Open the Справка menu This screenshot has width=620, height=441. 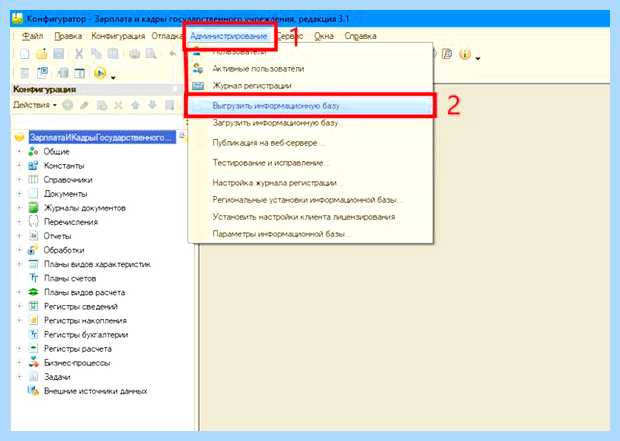[360, 36]
